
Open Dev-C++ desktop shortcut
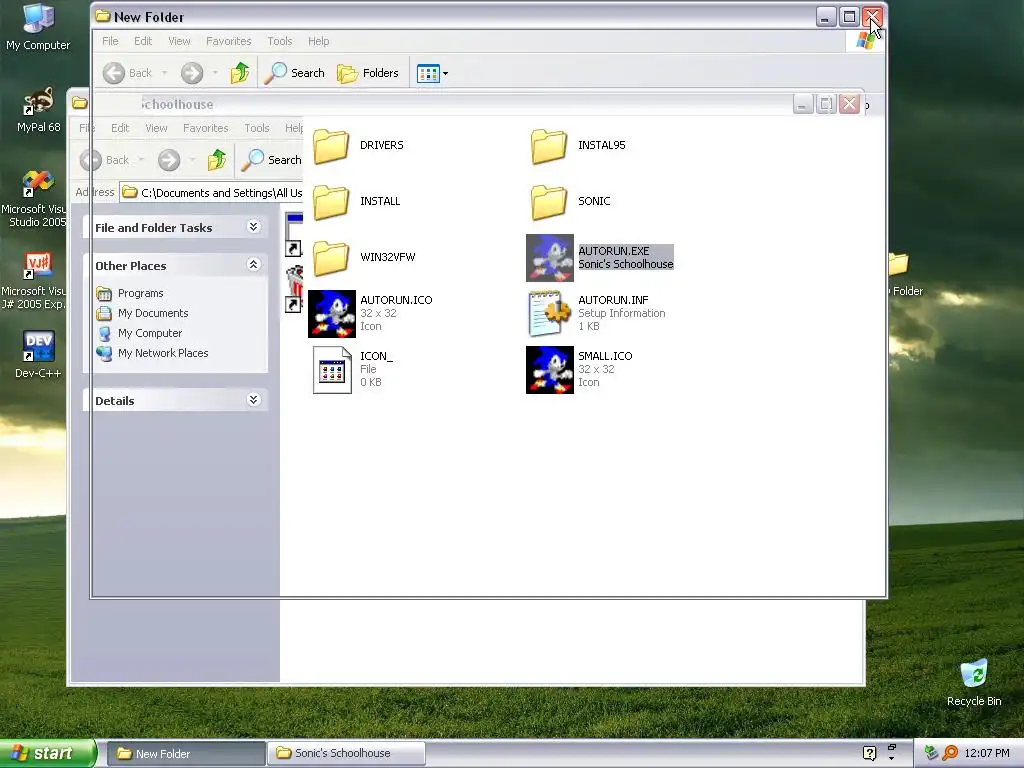(38, 355)
